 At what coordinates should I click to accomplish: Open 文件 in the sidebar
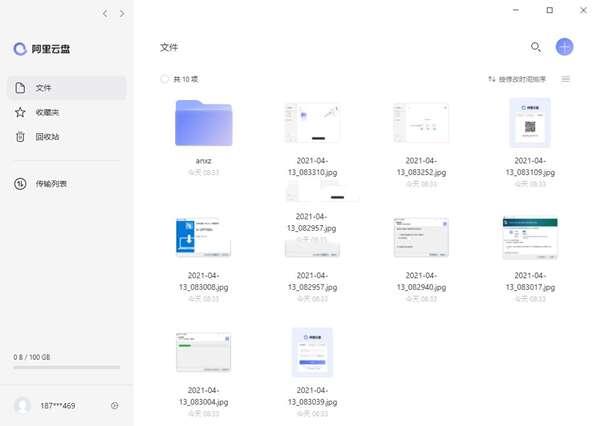click(x=43, y=88)
